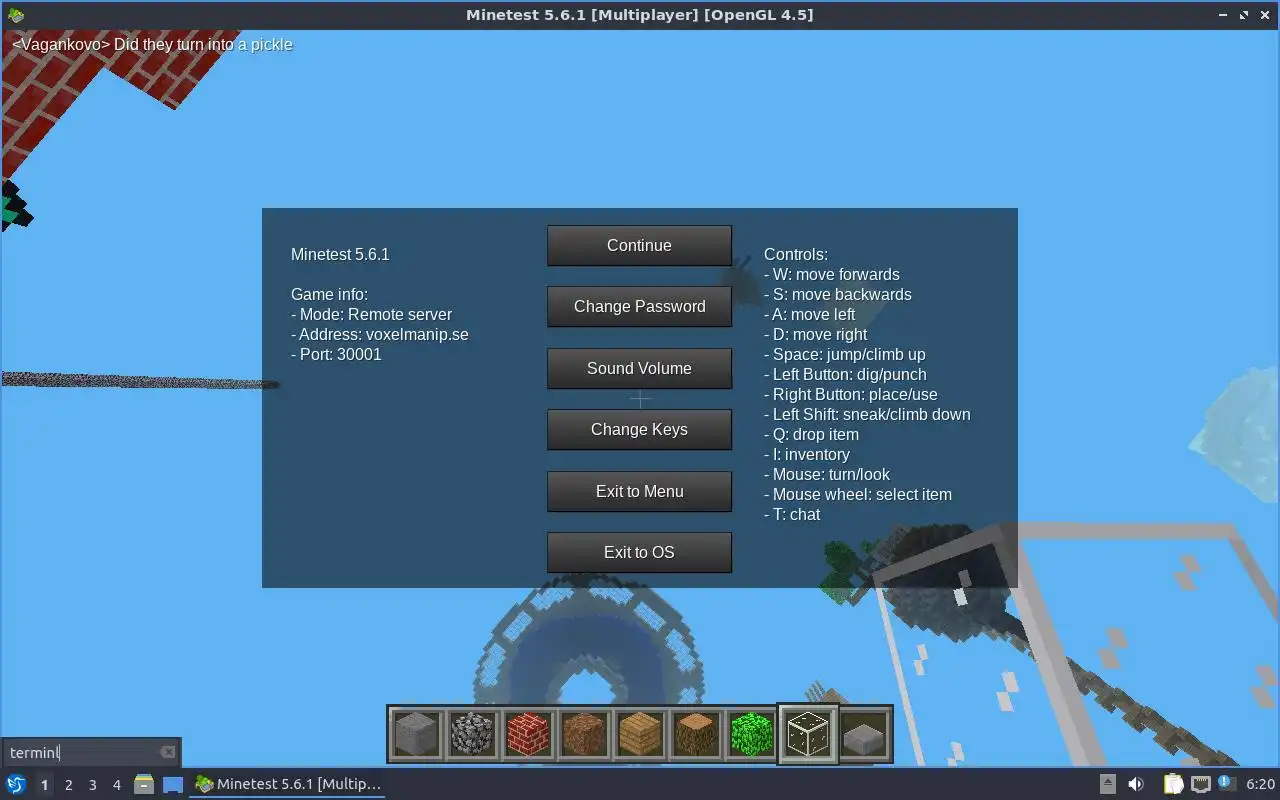This screenshot has height=800, width=1280.
Task: Switch to workspace 2
Action: tap(68, 785)
